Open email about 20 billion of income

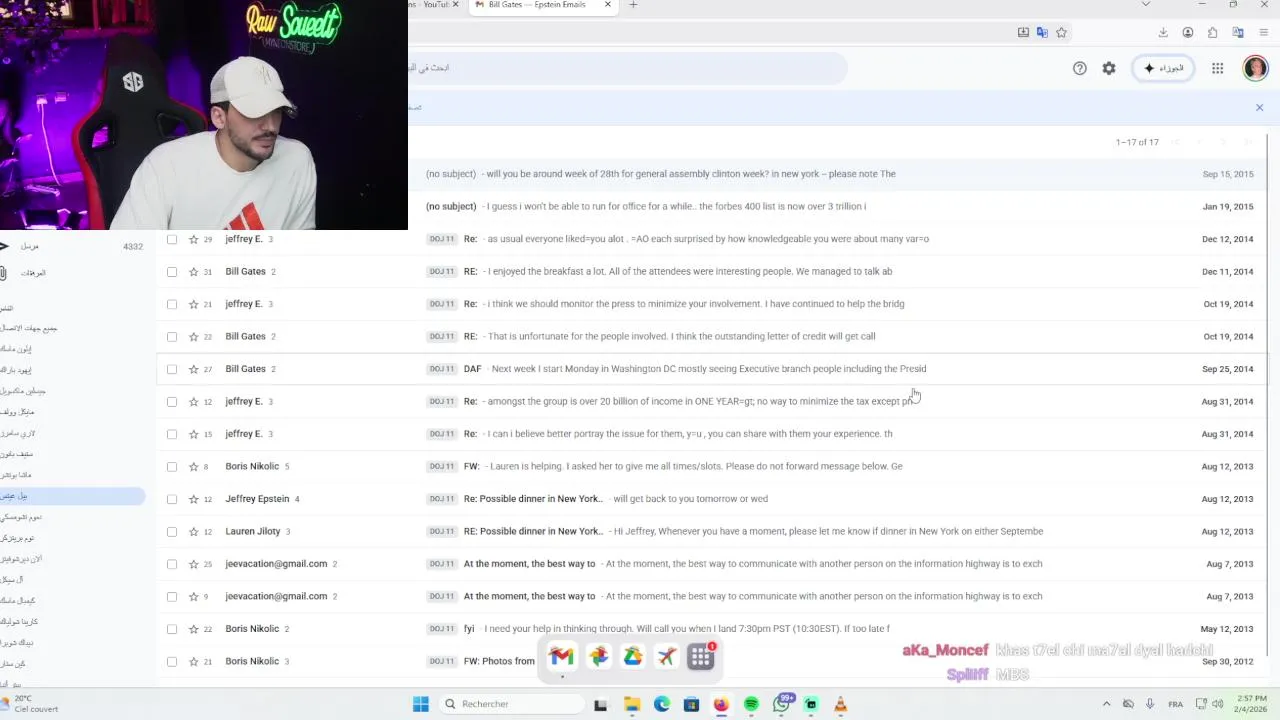[711, 401]
